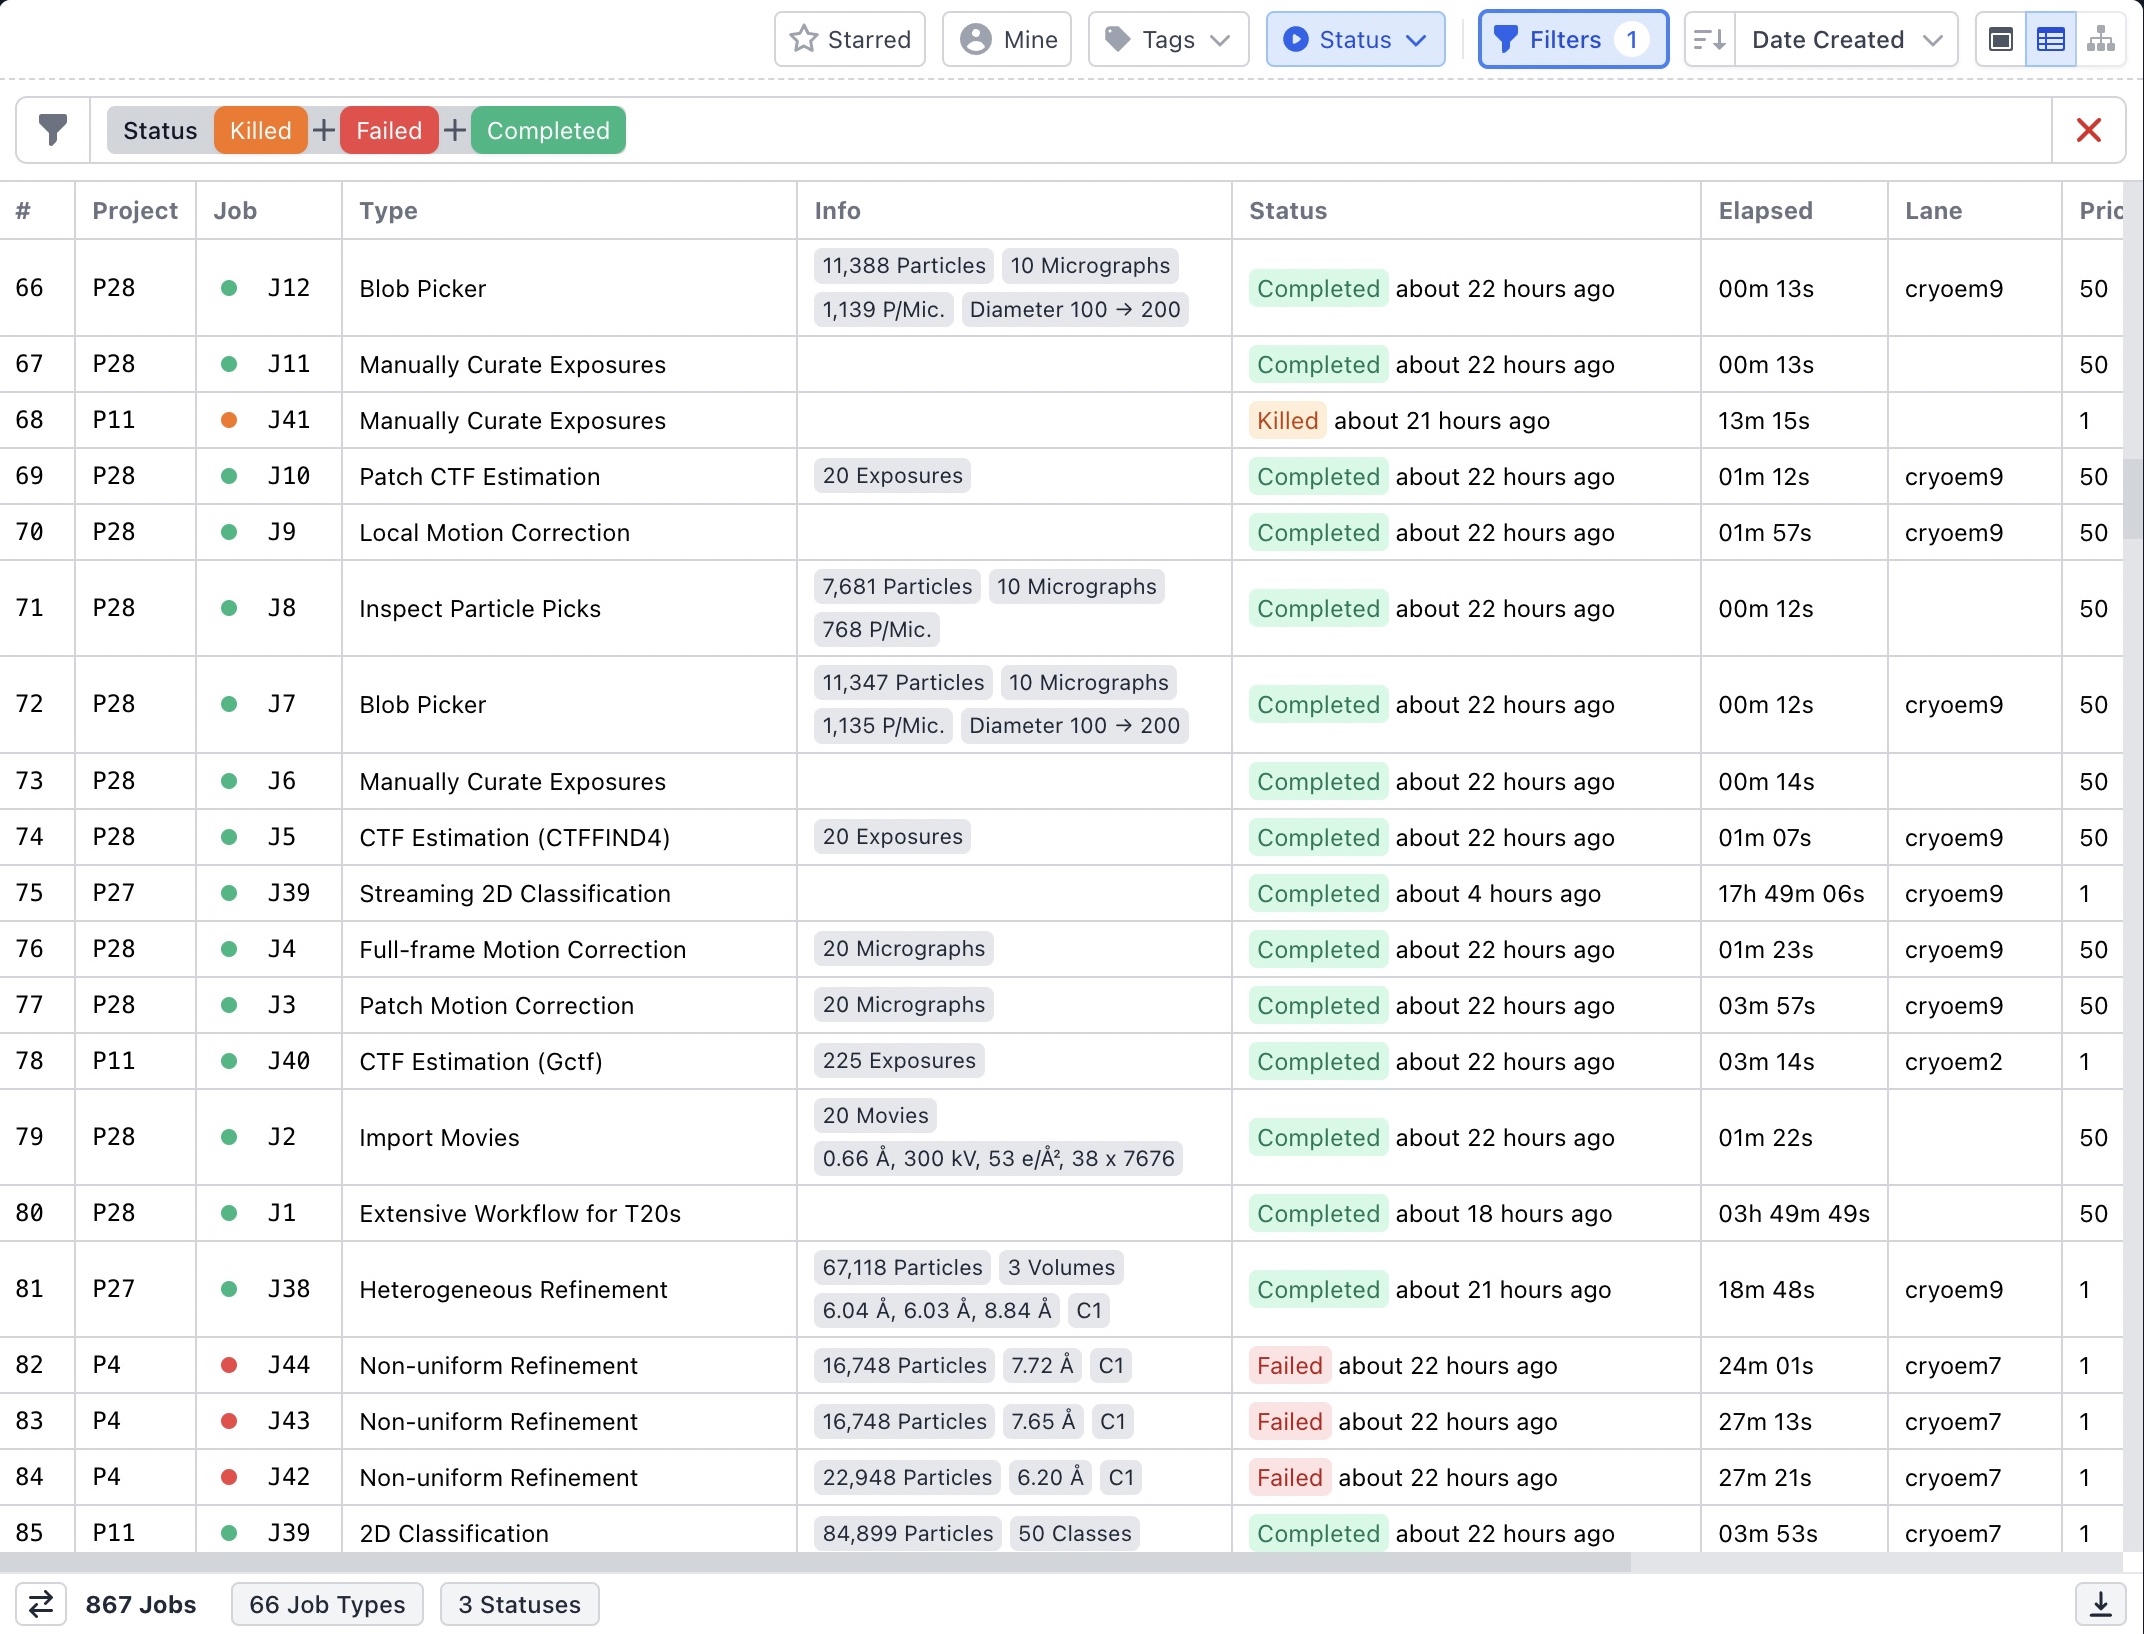
Task: Reverse sort order with the sort direction icon
Action: 1710,40
